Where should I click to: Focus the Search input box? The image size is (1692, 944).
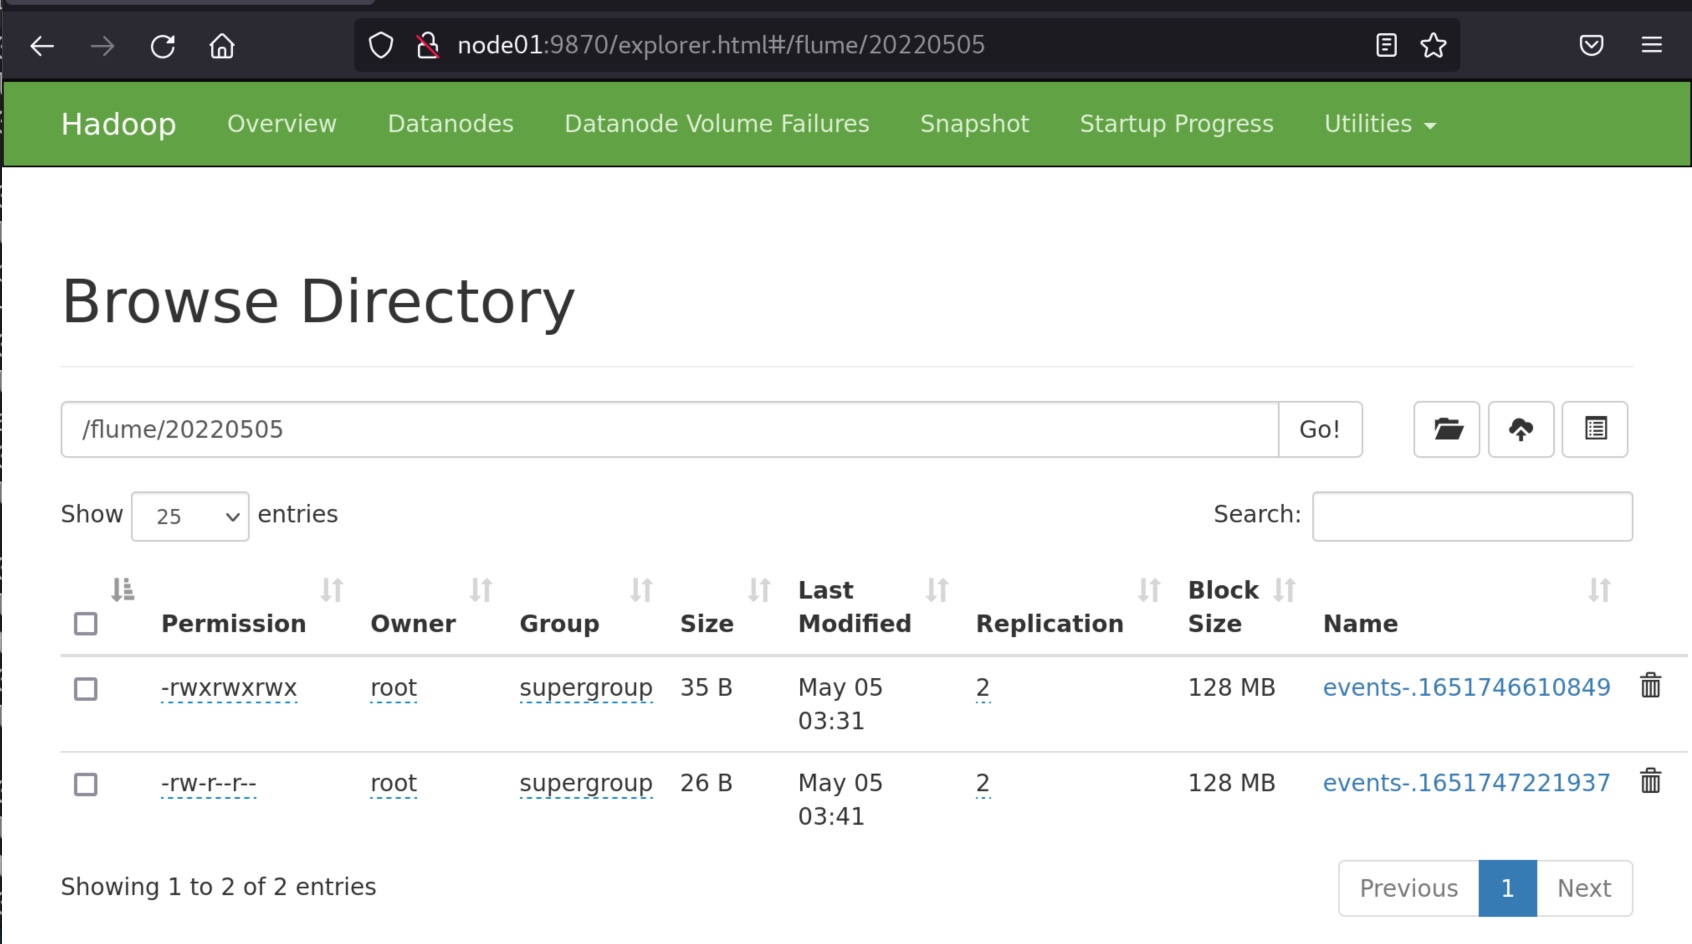tap(1472, 516)
